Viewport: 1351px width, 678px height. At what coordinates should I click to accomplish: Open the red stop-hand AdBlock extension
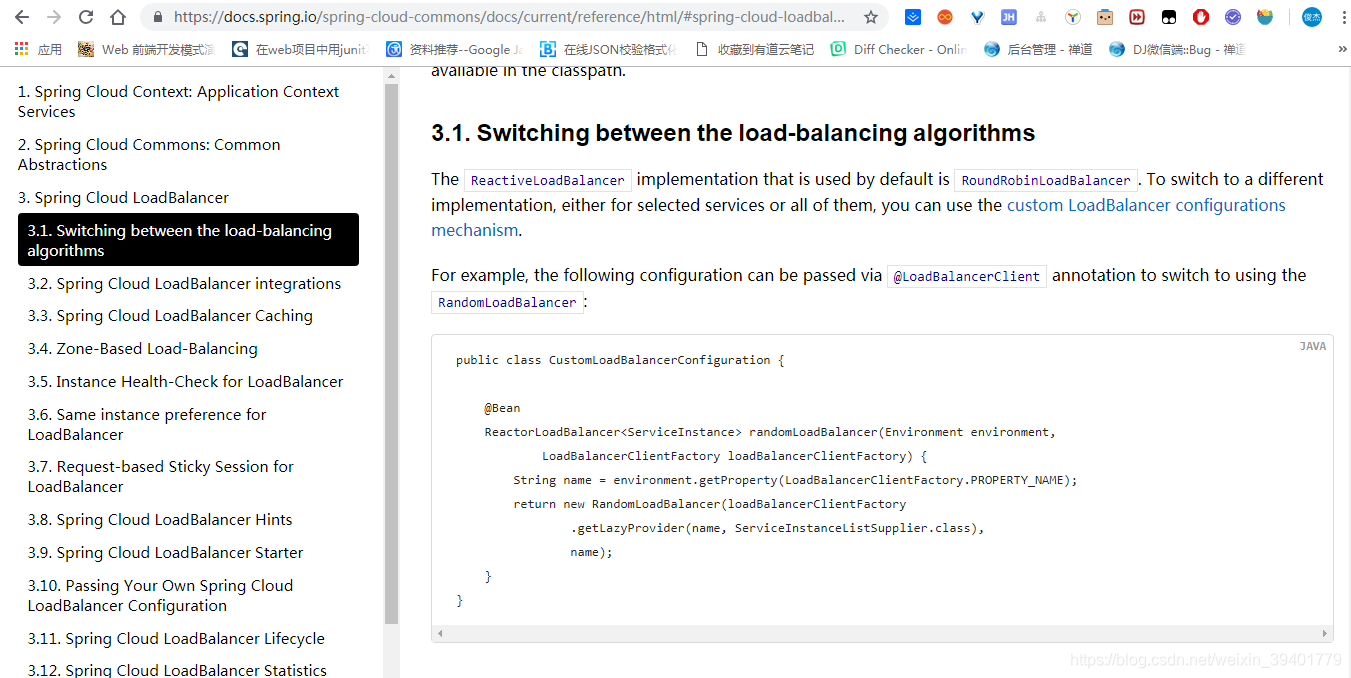[1201, 17]
